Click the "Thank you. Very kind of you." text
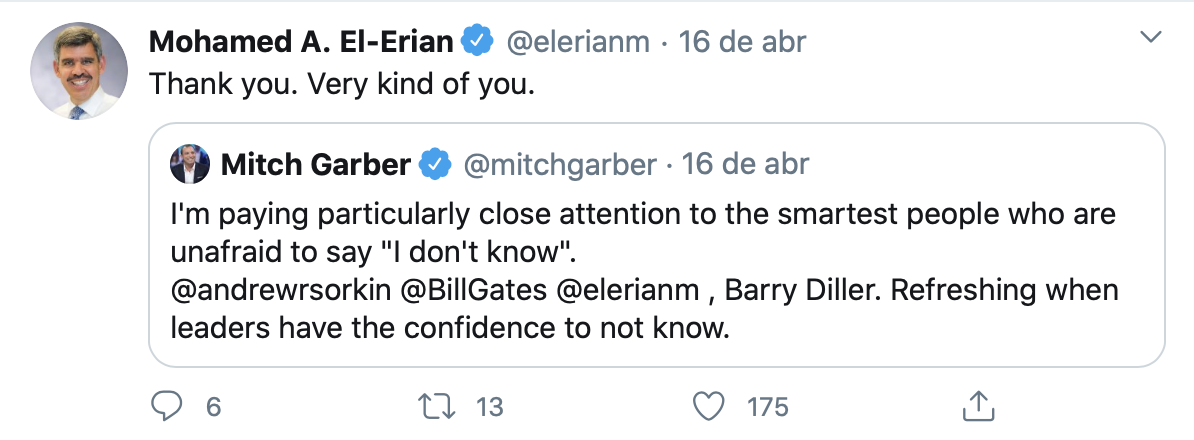Image resolution: width=1194 pixels, height=440 pixels. [x=343, y=86]
